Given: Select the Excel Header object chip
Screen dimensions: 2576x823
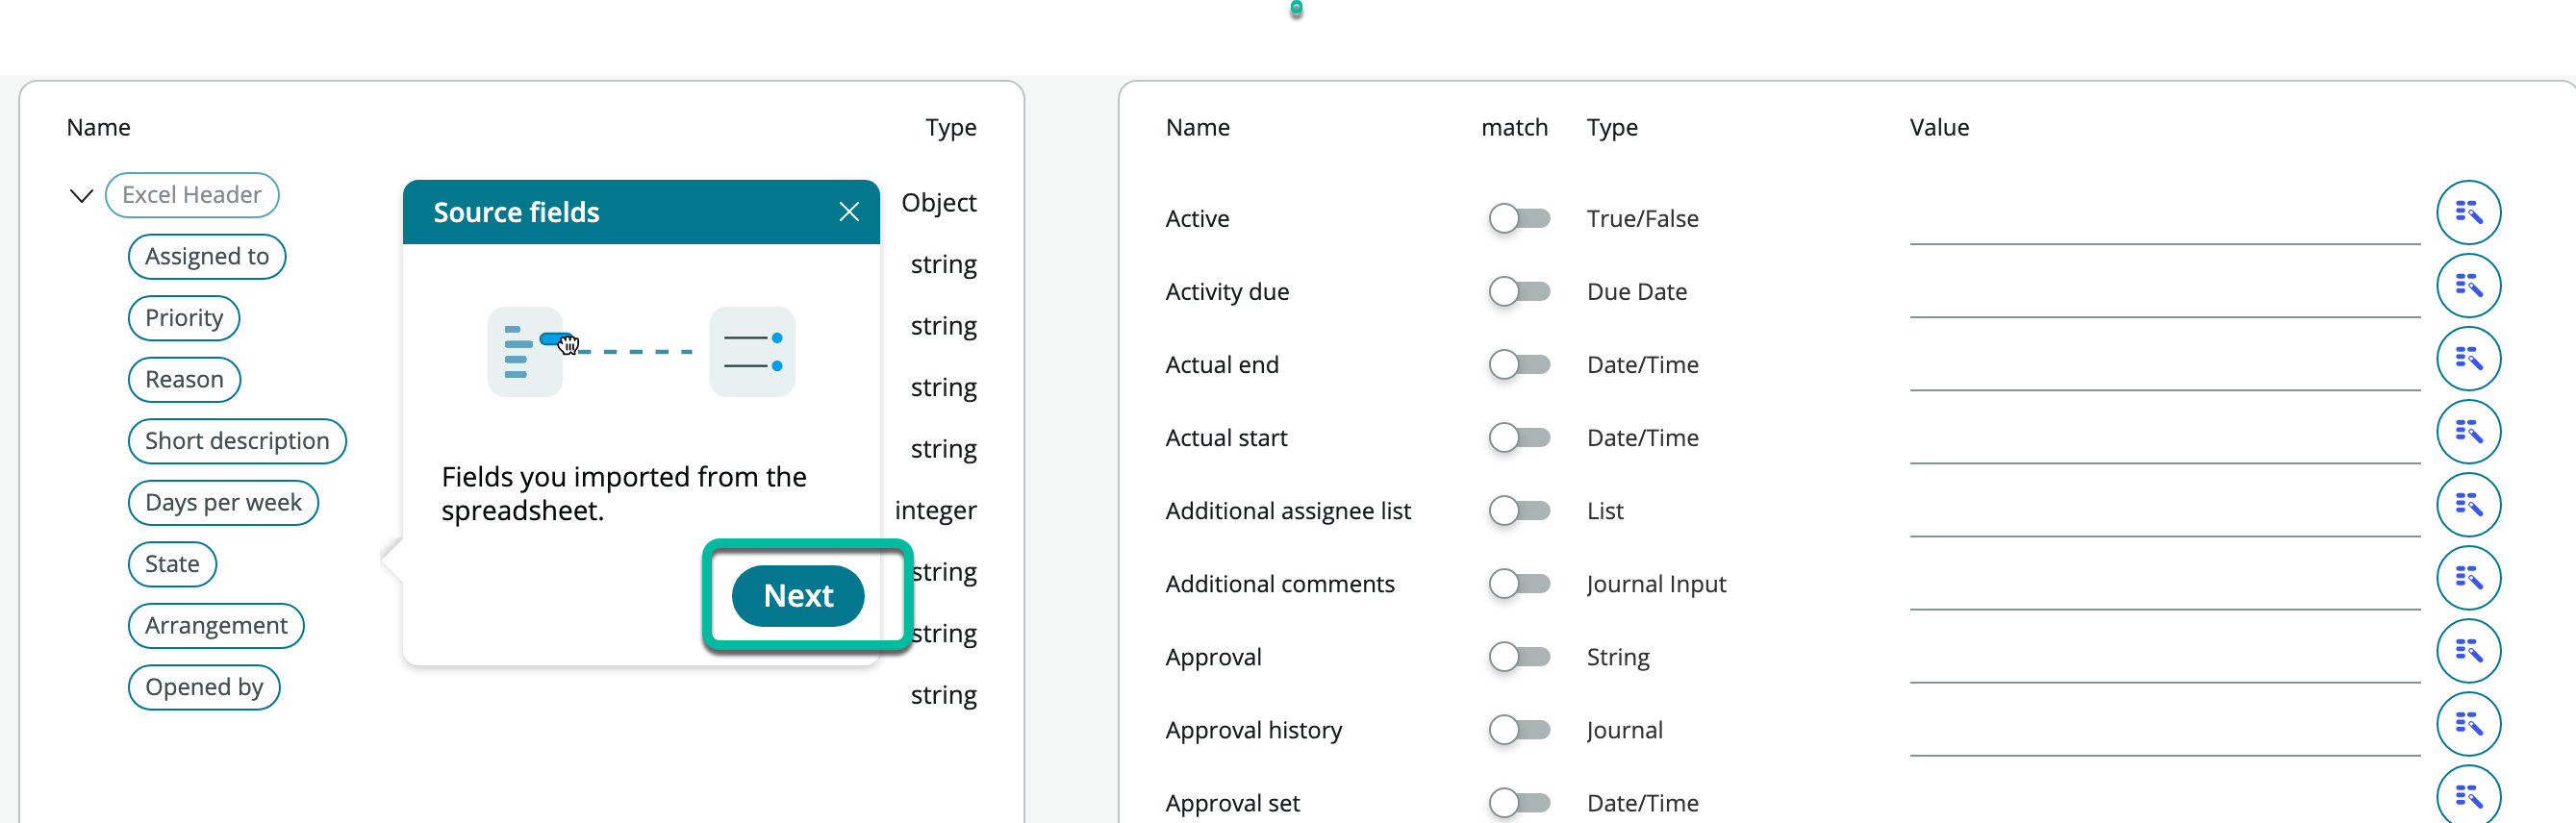Looking at the screenshot, I should pos(191,195).
